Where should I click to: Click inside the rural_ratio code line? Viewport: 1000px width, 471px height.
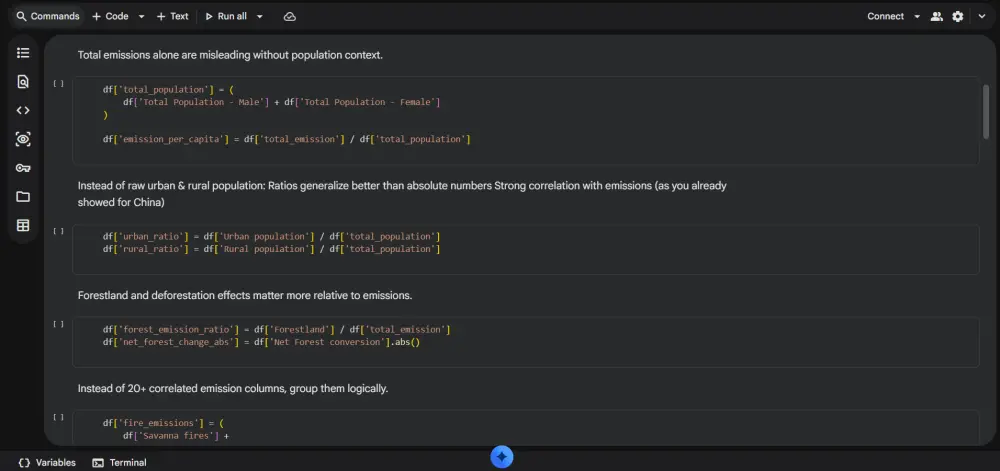pyautogui.click(x=272, y=249)
